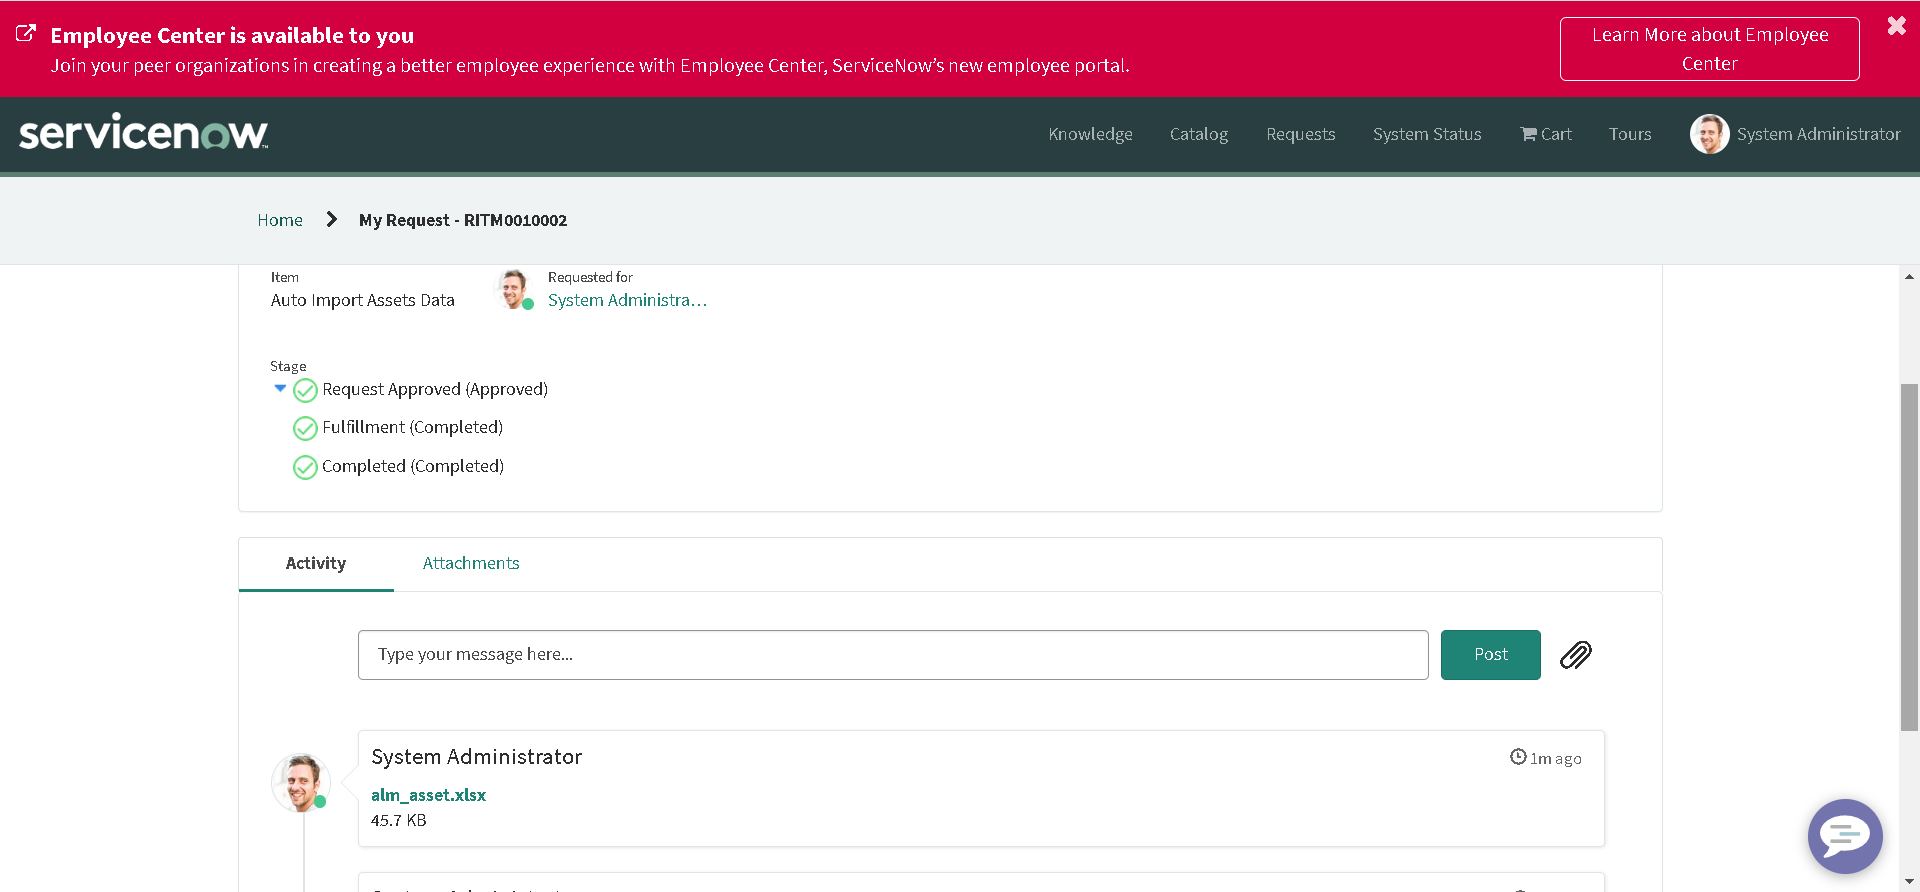Click the Completed (Completed) stage text
1920x892 pixels.
pyautogui.click(x=413, y=466)
